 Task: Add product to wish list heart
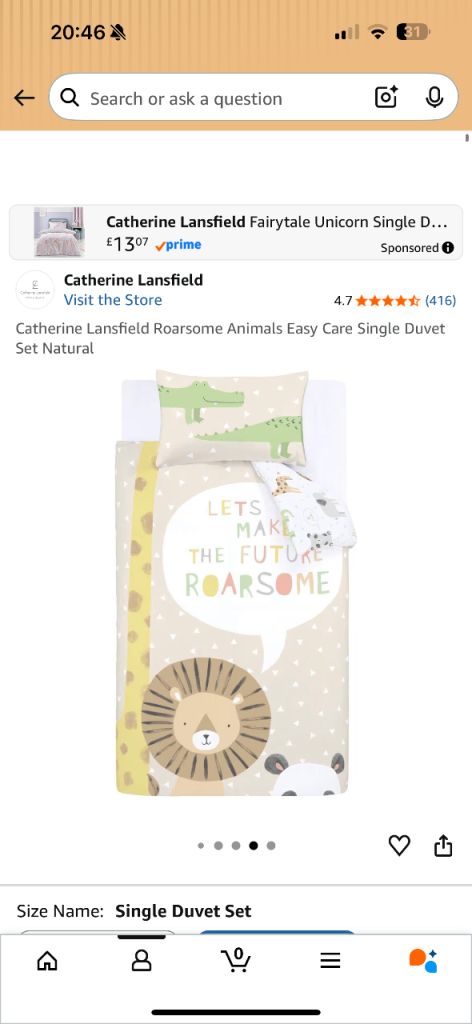coord(400,846)
